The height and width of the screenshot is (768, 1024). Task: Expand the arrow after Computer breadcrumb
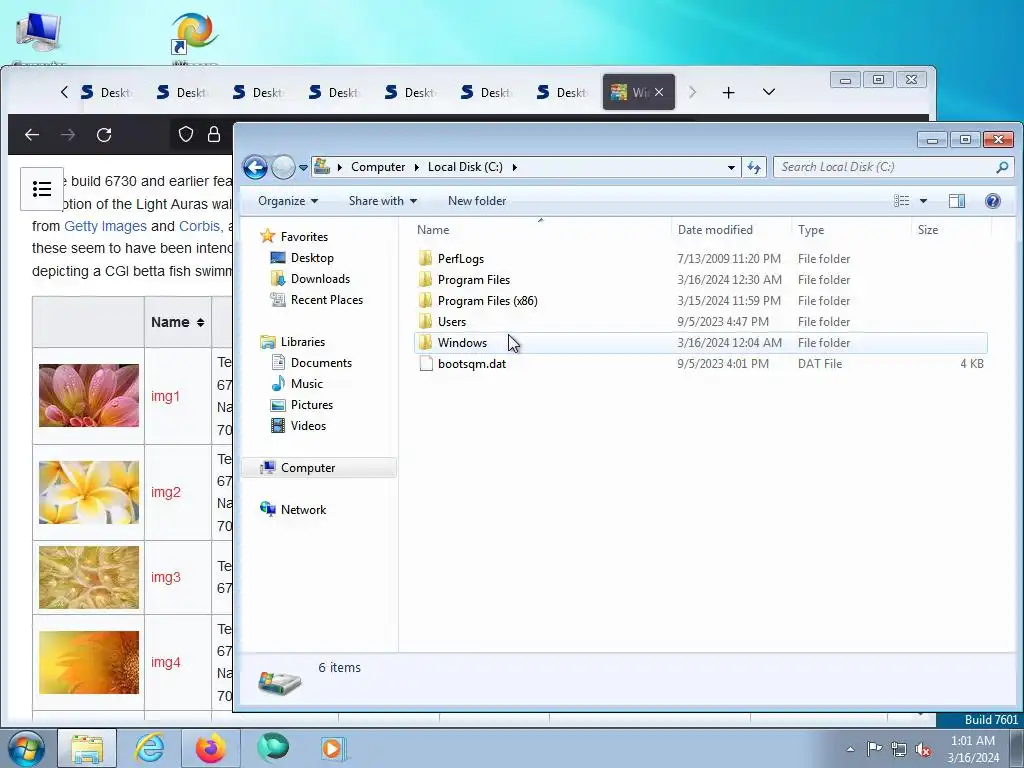417,167
